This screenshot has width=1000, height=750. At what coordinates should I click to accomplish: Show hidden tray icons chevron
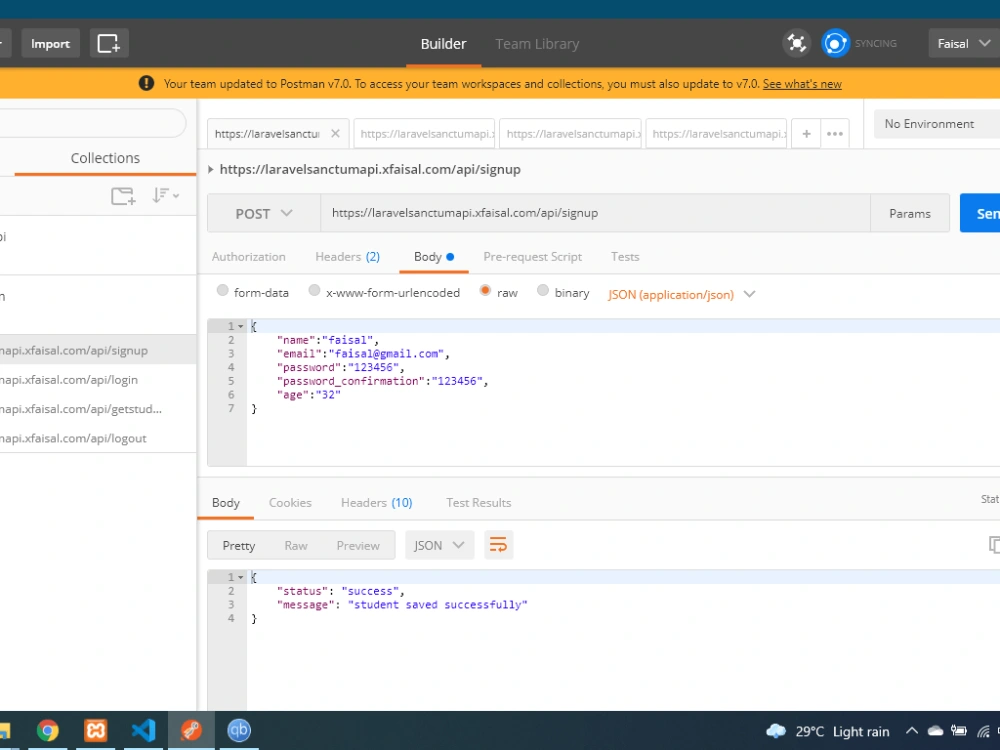tap(912, 731)
